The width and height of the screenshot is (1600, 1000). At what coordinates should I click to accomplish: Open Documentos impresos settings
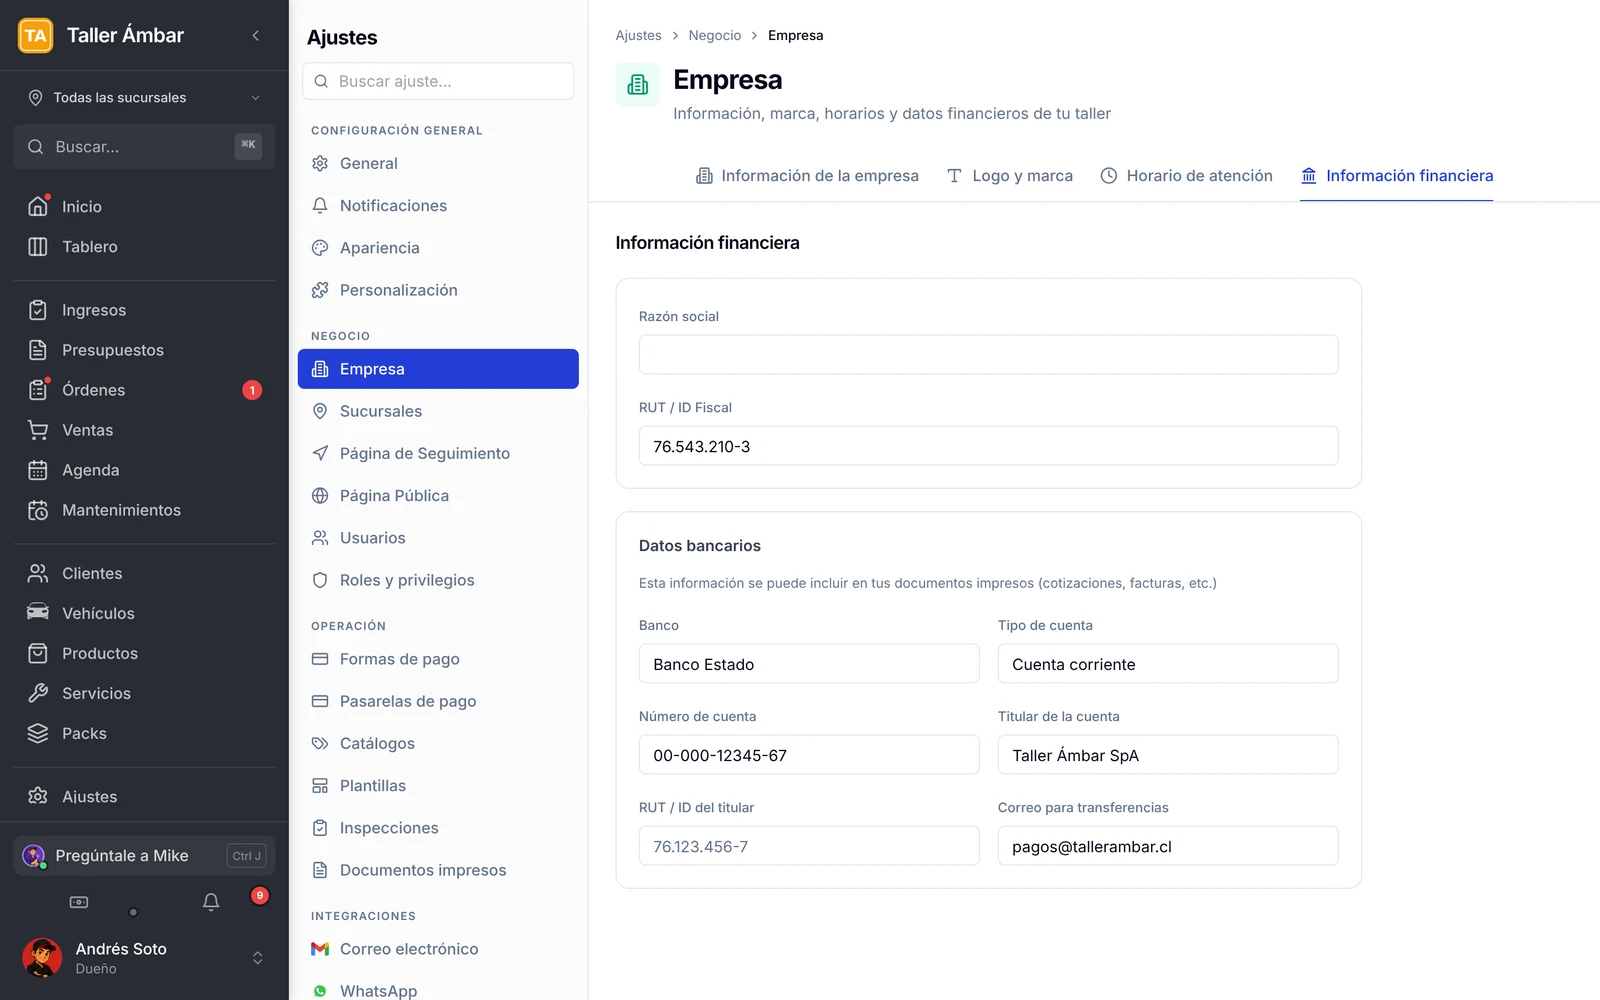click(438, 870)
